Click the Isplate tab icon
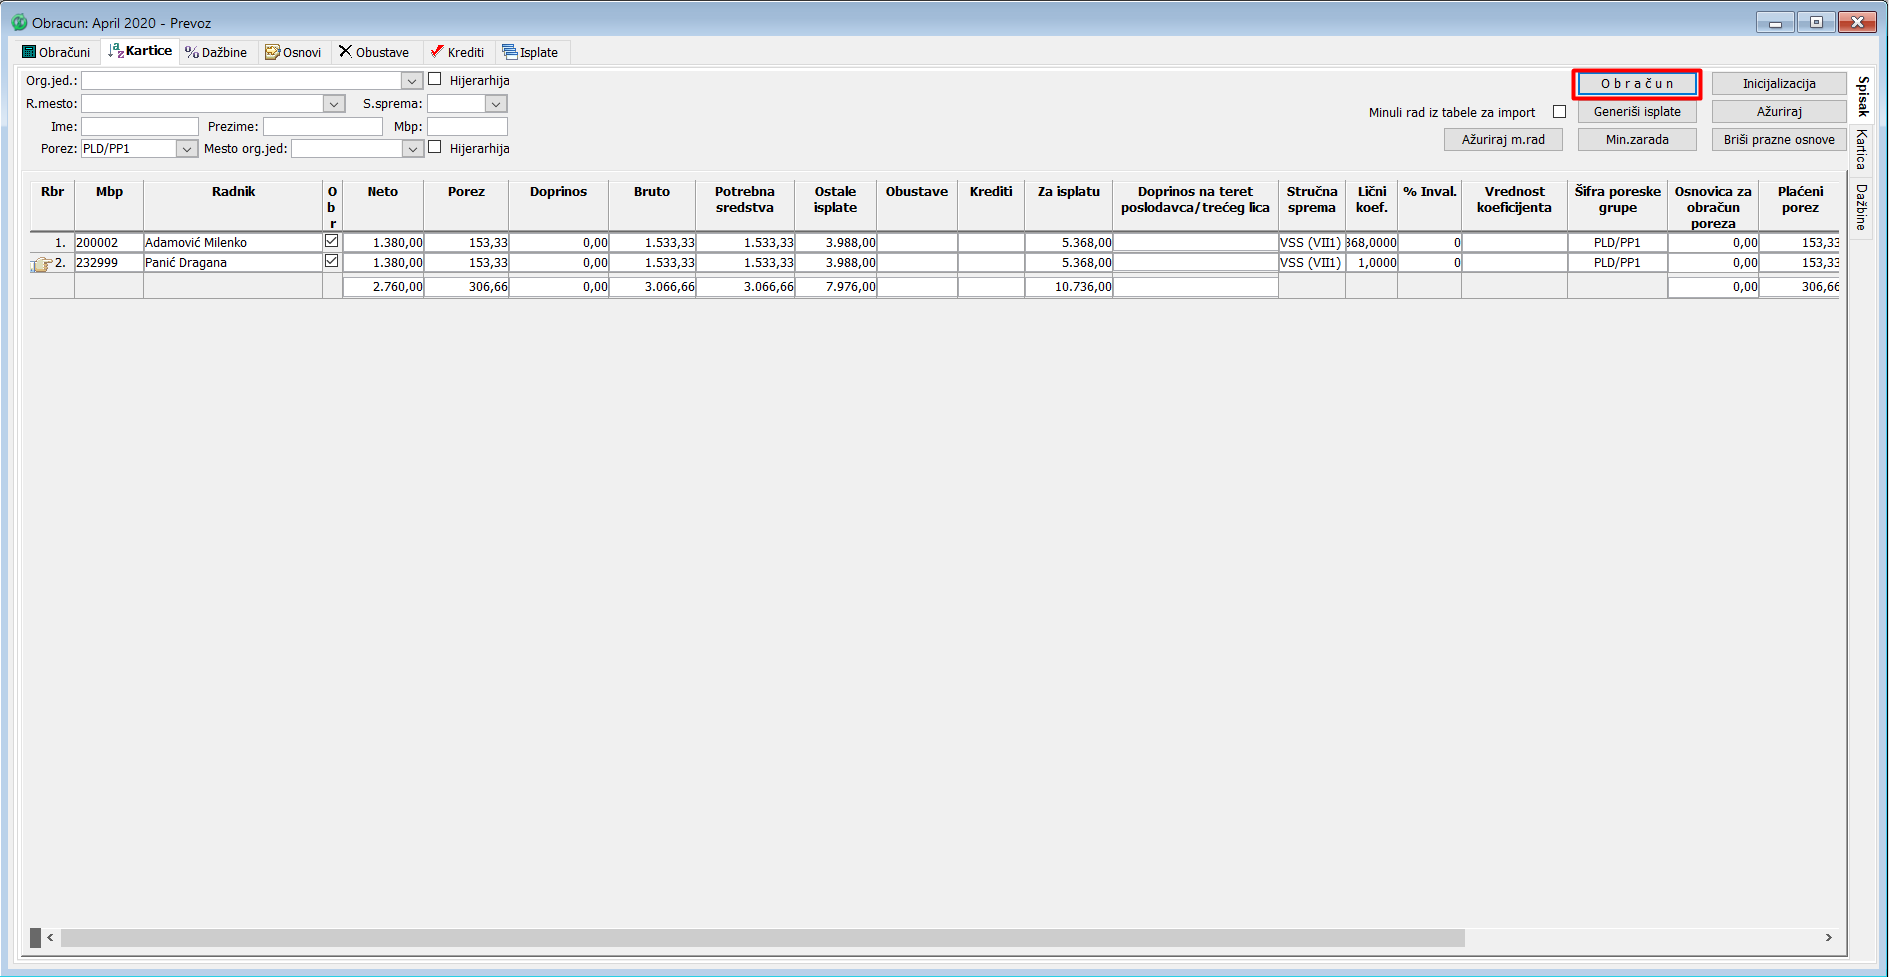Screen dimensions: 1889x977 [x=510, y=52]
